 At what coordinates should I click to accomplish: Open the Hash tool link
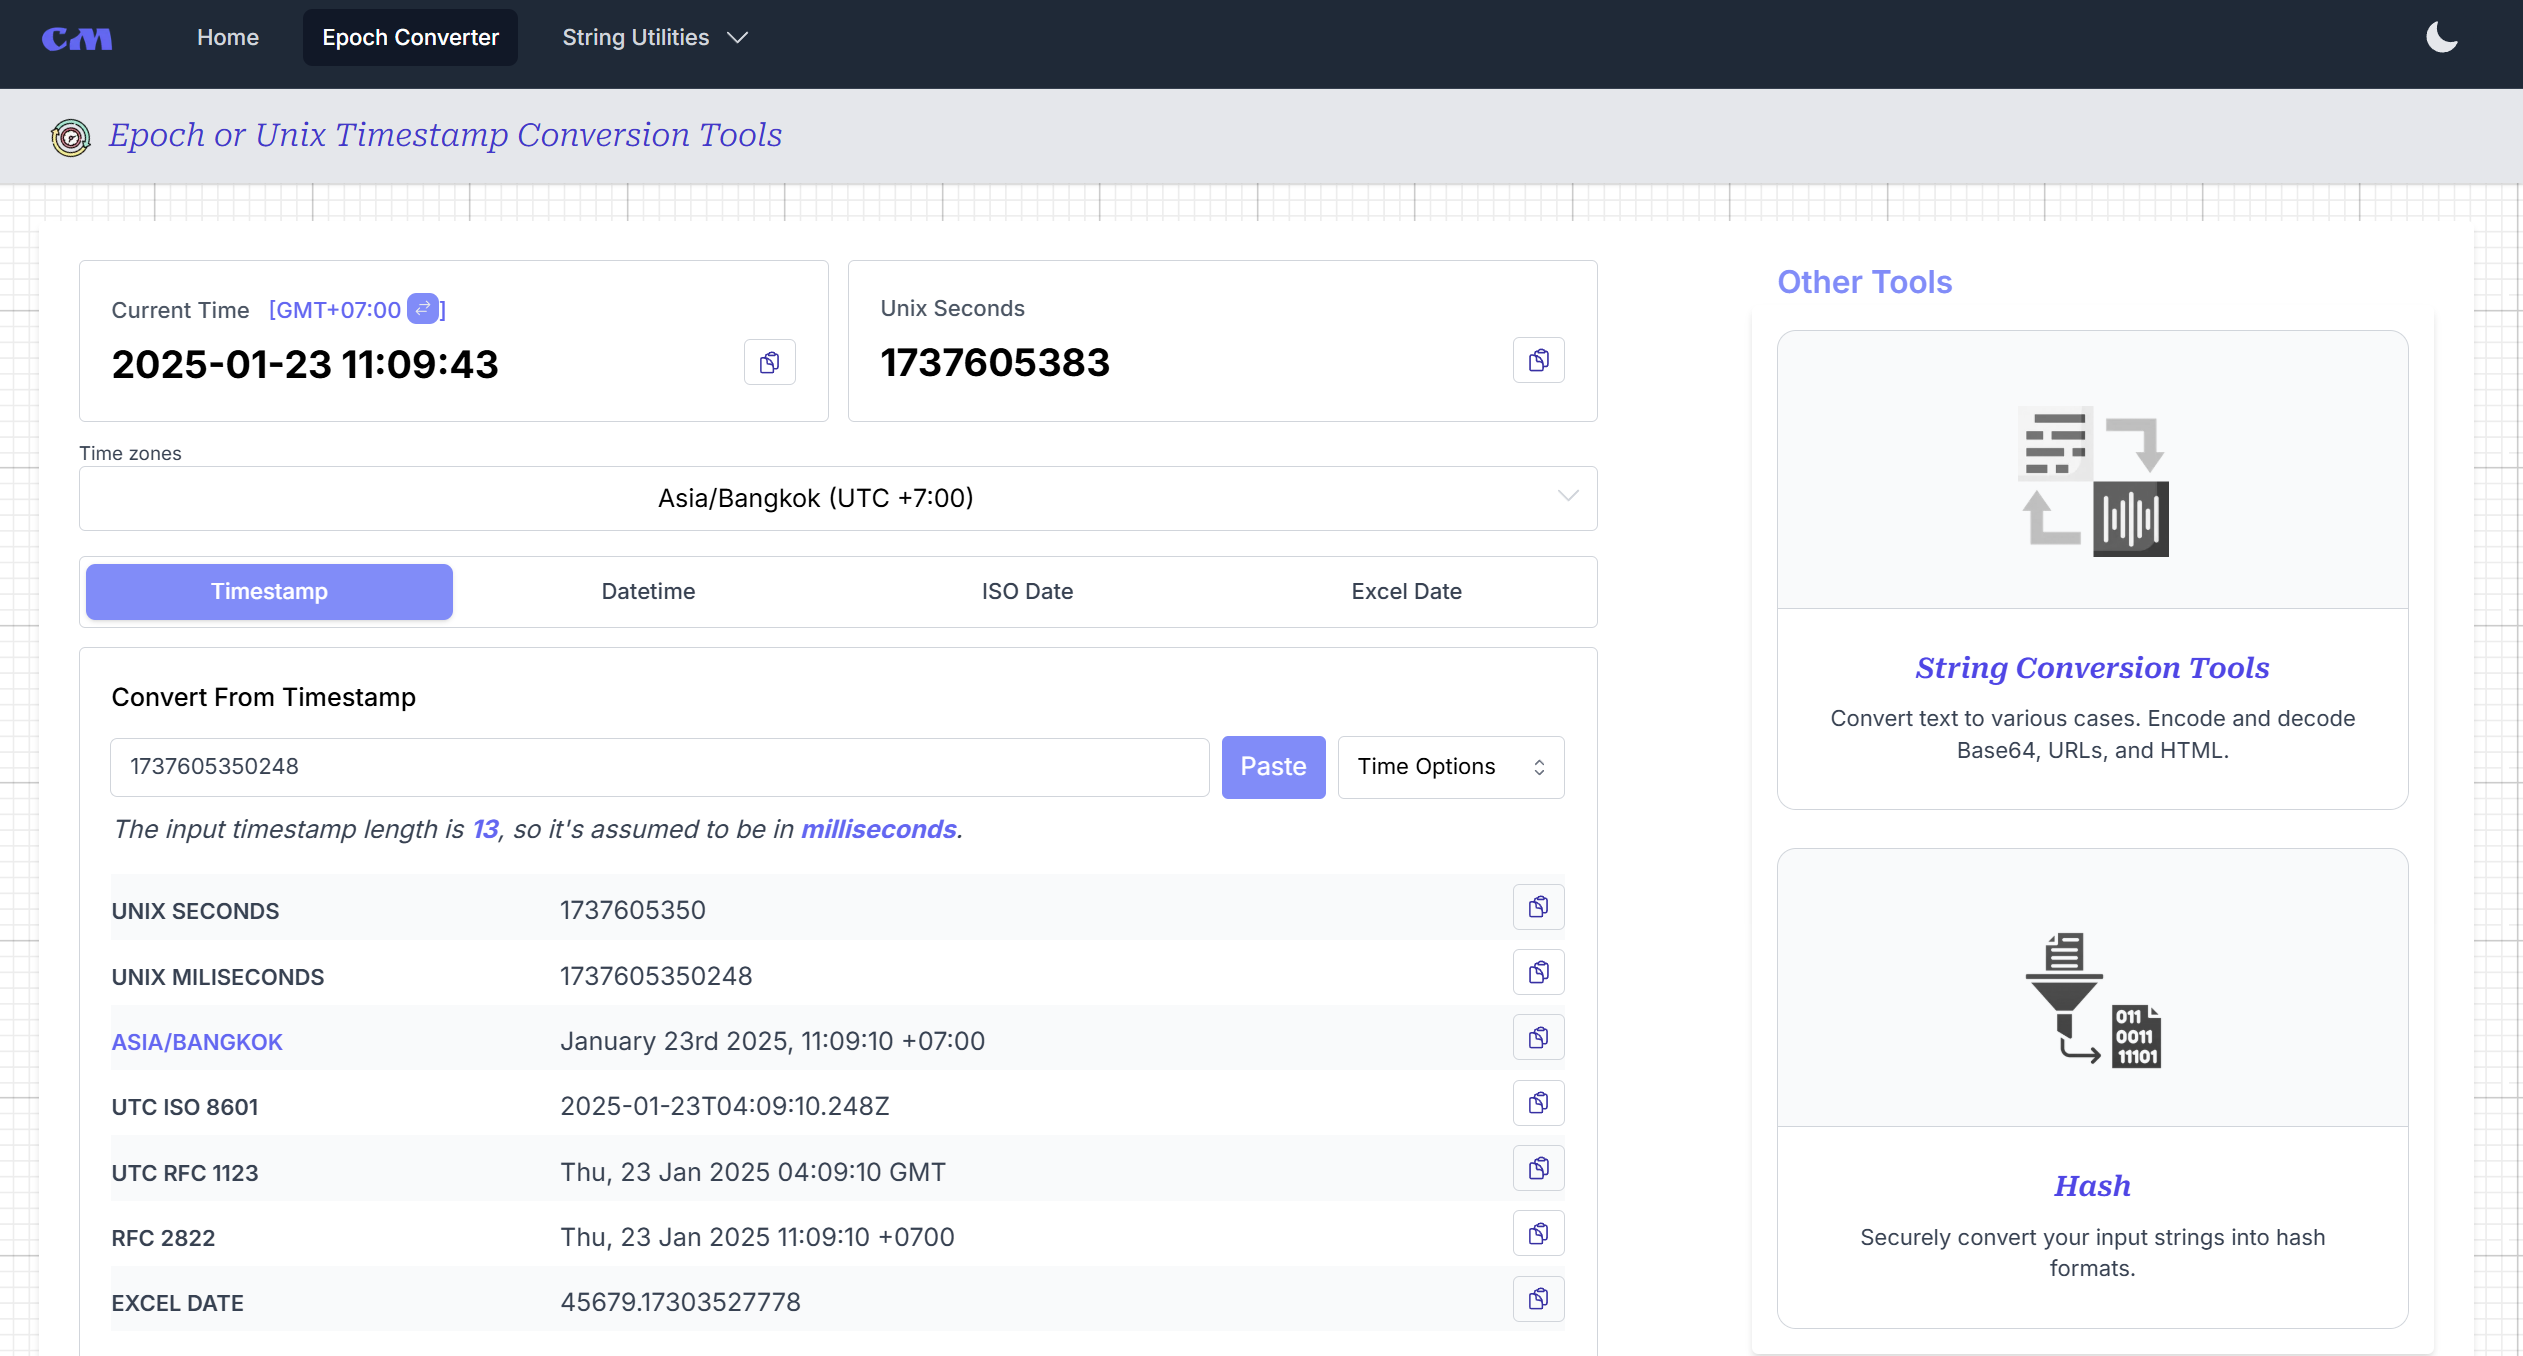[x=2092, y=1186]
